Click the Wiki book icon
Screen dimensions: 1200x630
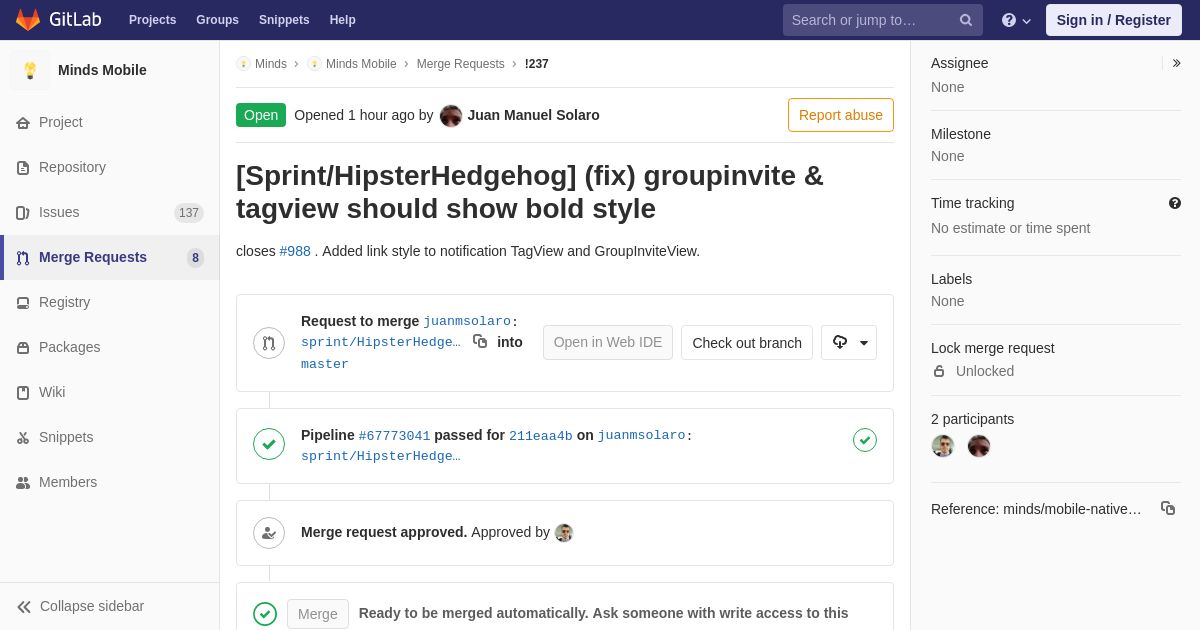[23, 393]
